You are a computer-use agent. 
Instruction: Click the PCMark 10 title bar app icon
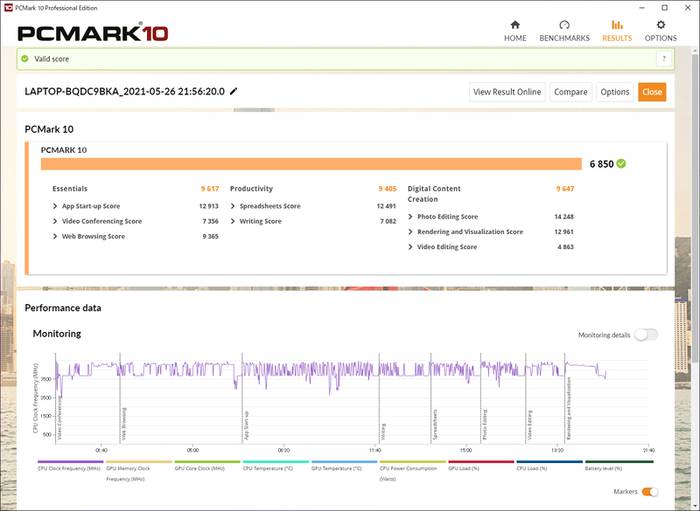click(x=8, y=8)
